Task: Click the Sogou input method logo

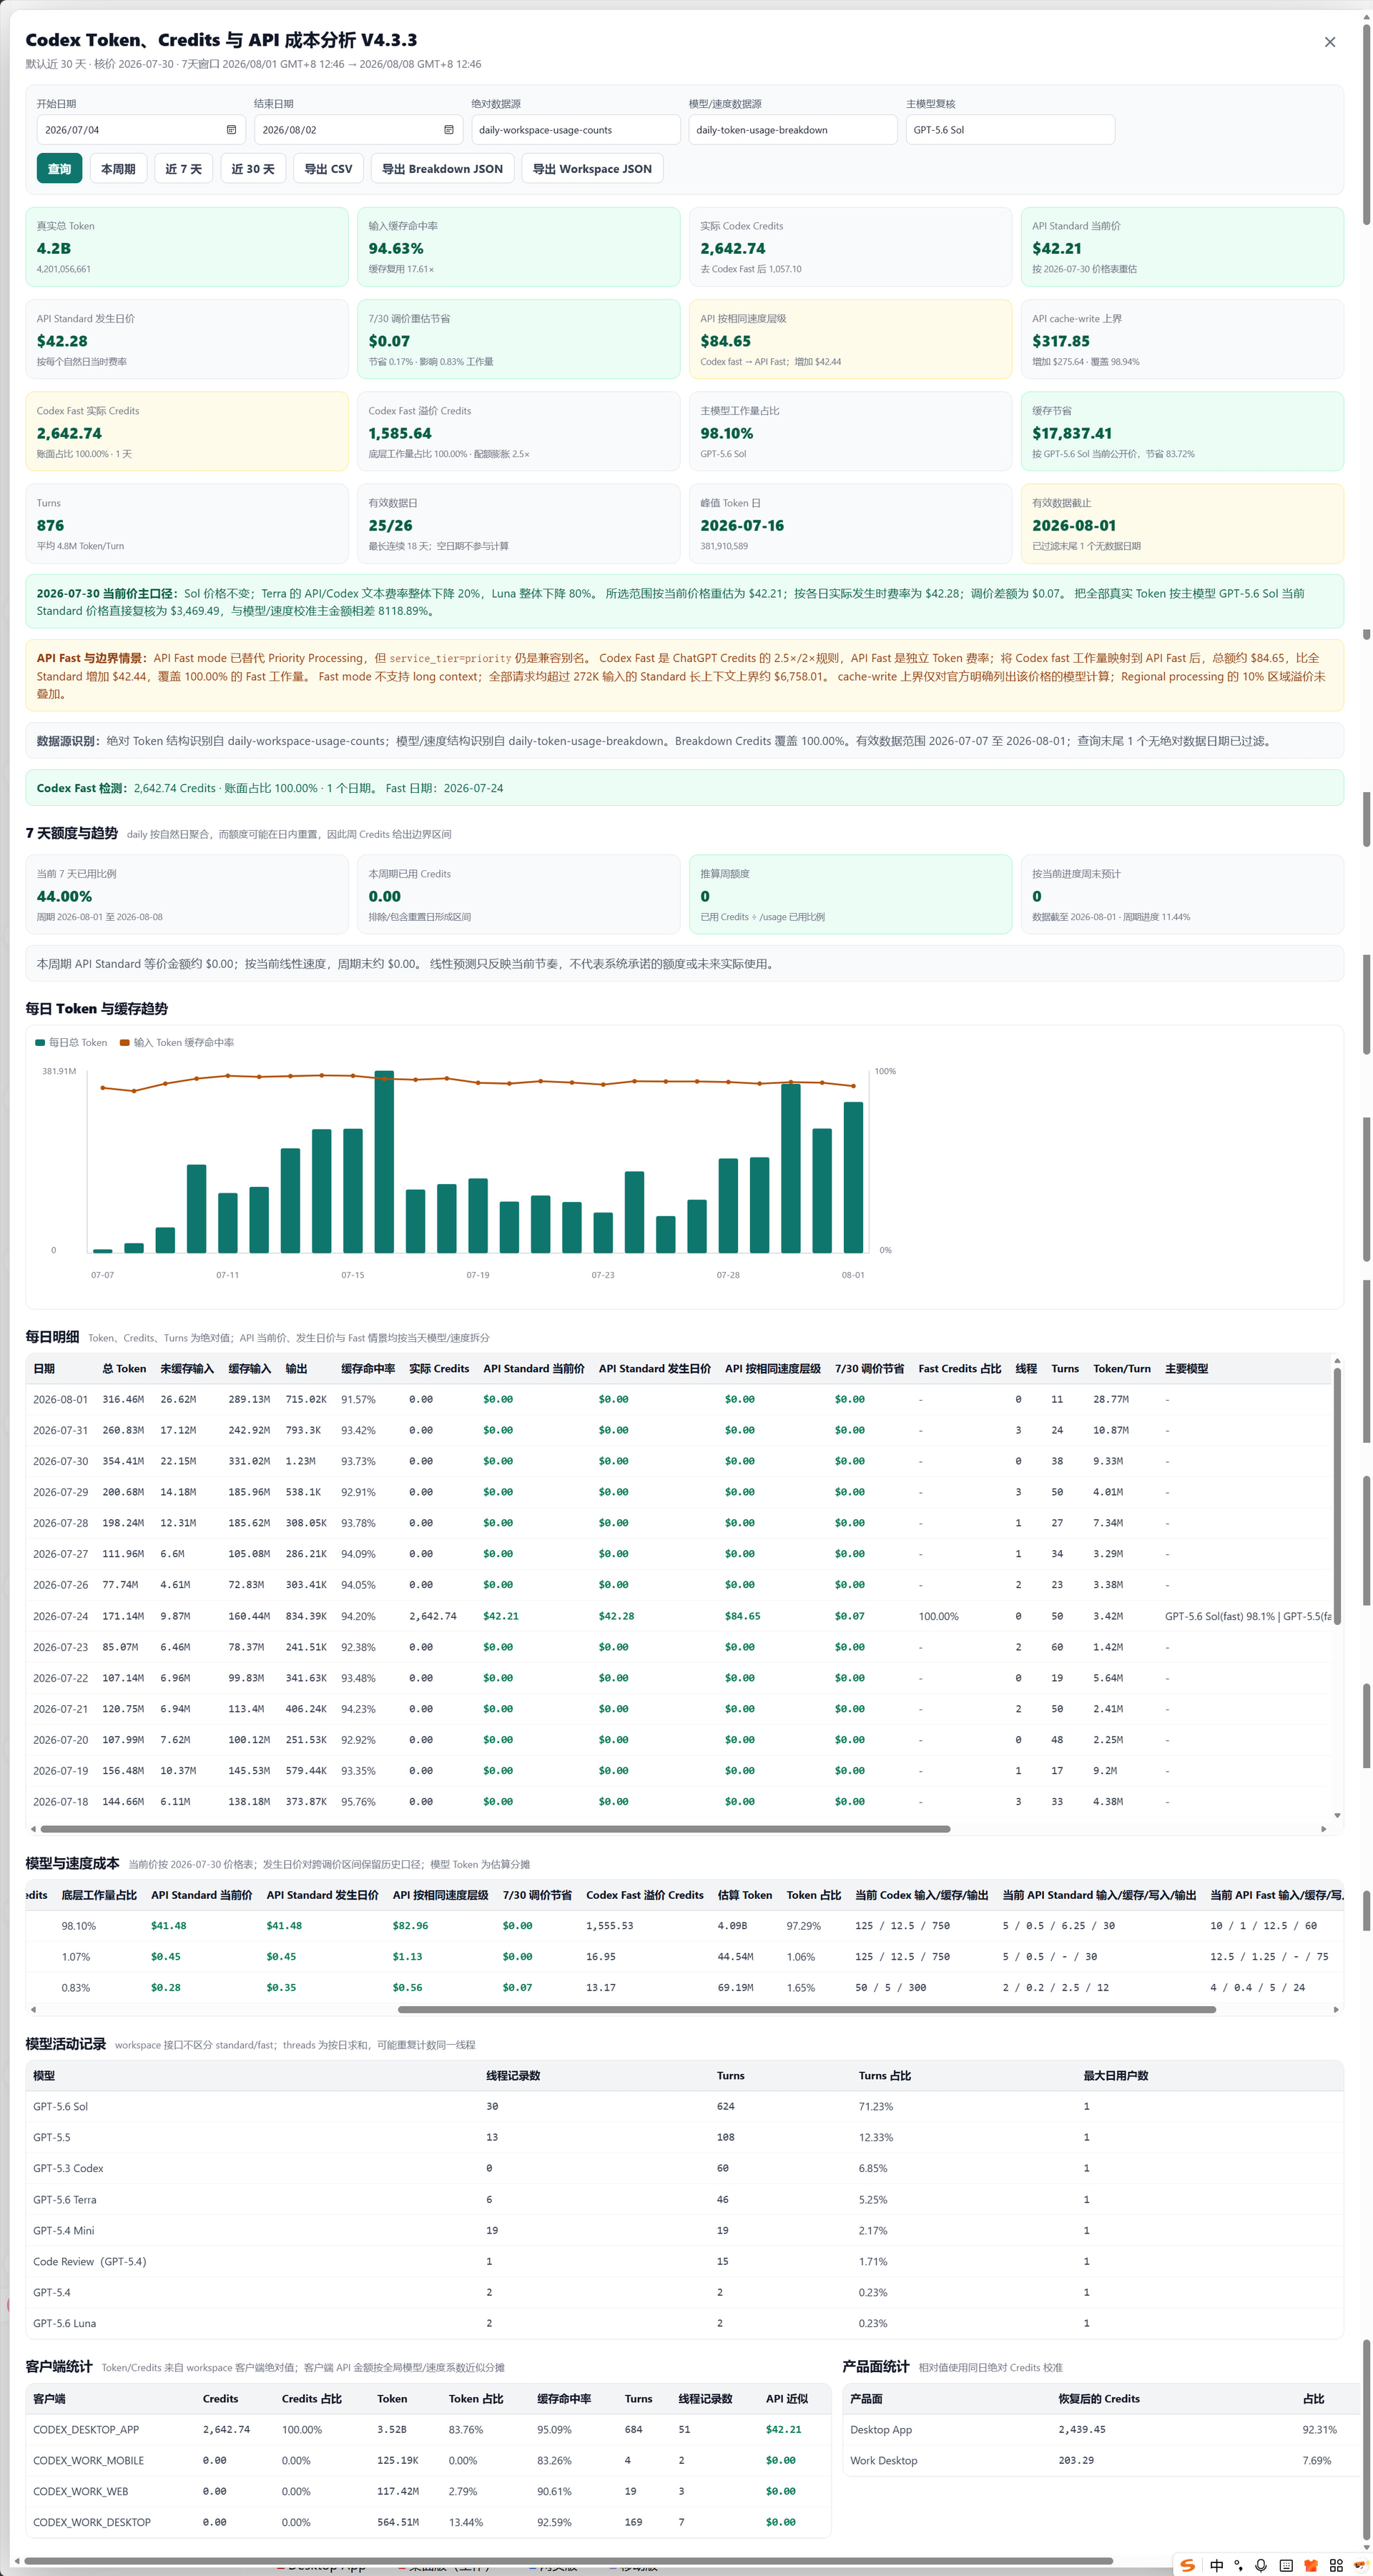Action: pos(1187,2565)
